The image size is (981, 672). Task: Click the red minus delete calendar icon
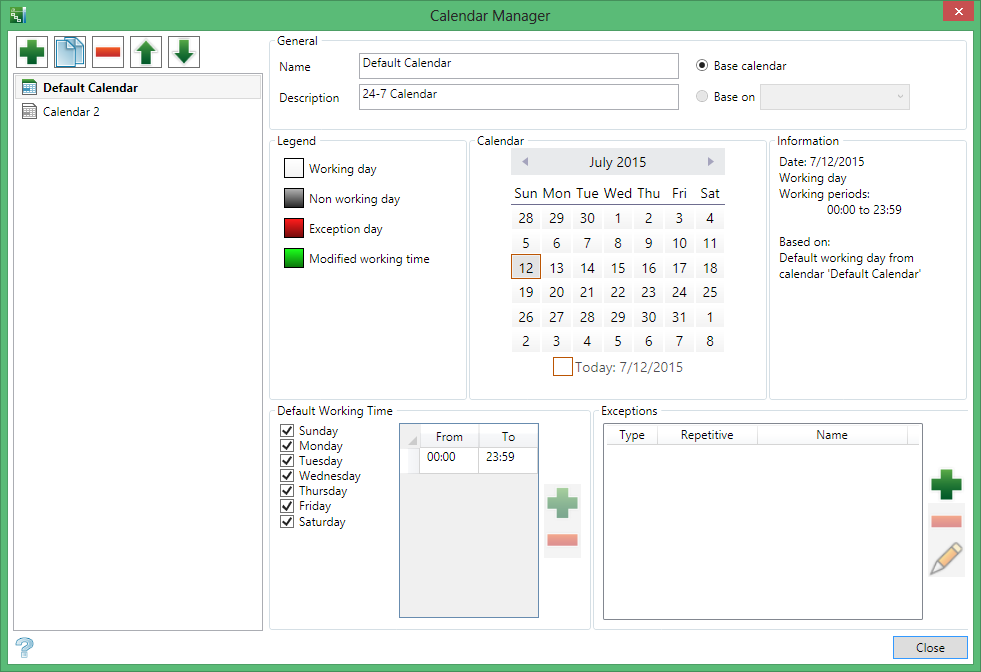pos(108,51)
